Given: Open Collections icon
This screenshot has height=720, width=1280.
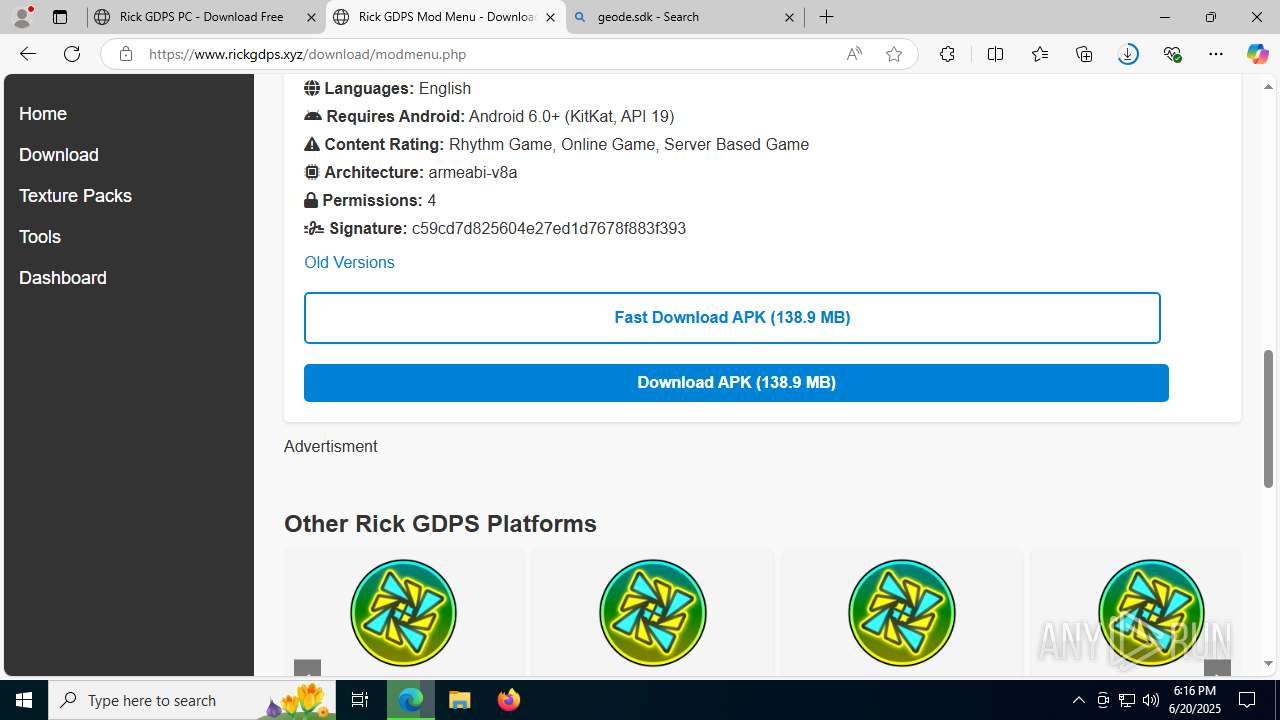Looking at the screenshot, I should tap(1084, 54).
